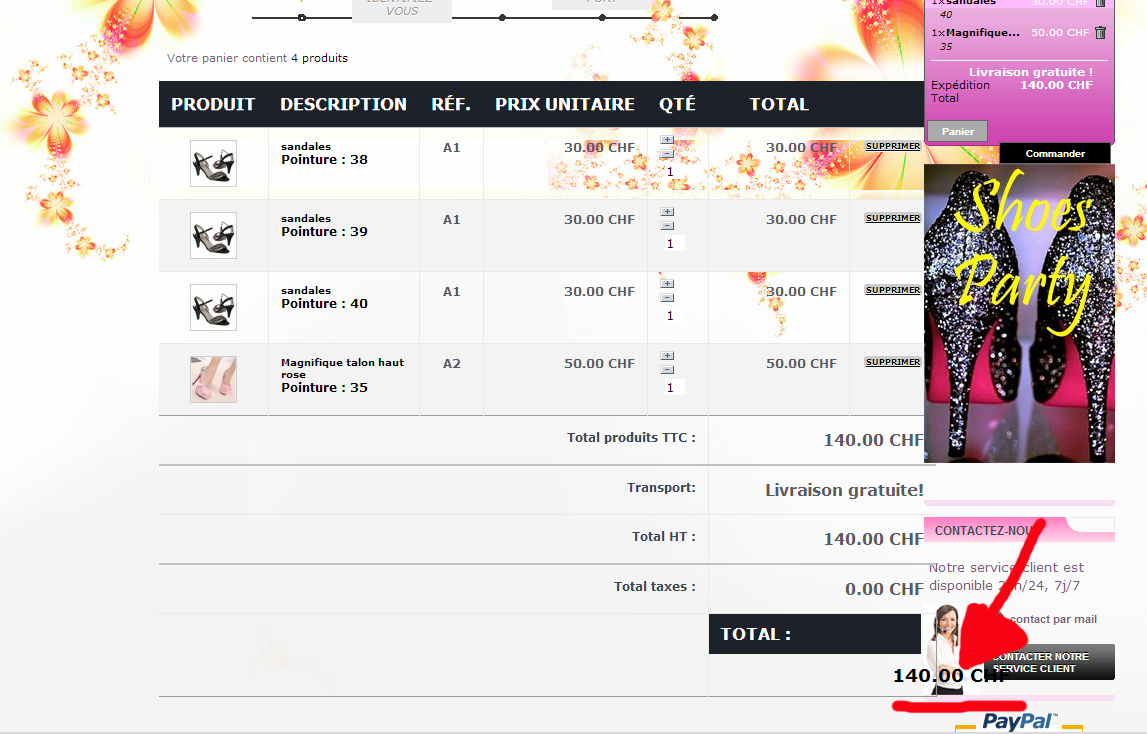Click Supprimer for Magnifique talon haut rose
The height and width of the screenshot is (734, 1147).
coord(892,362)
